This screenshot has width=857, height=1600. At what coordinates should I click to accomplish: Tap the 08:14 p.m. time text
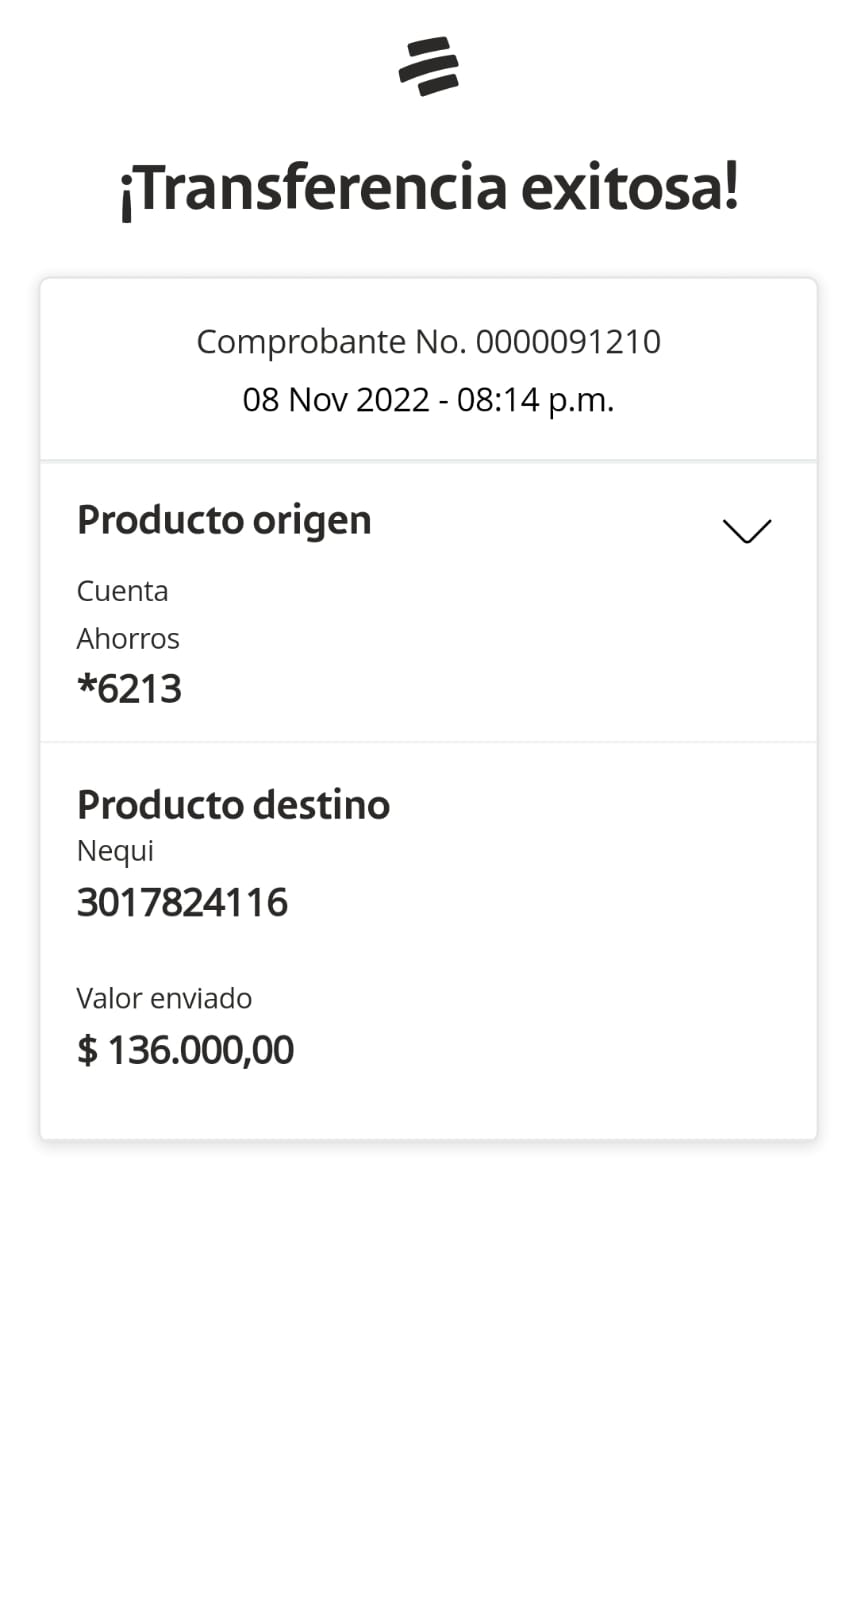[535, 400]
